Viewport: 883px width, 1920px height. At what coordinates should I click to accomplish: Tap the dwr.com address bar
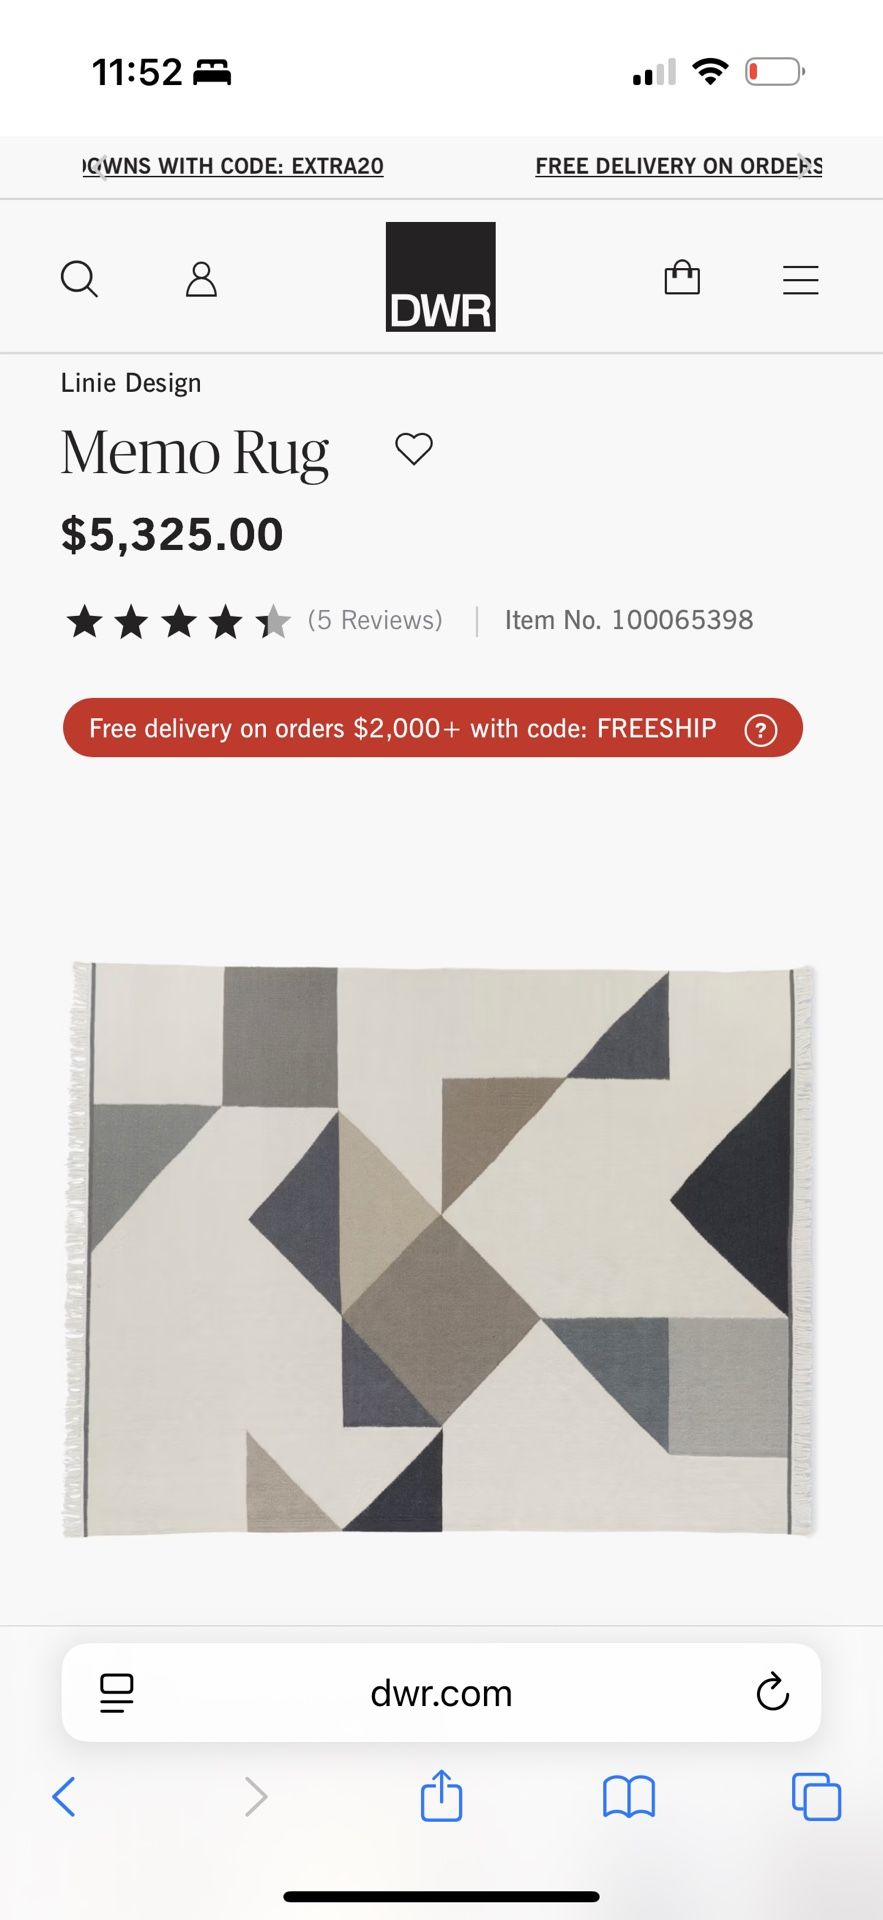[441, 1693]
